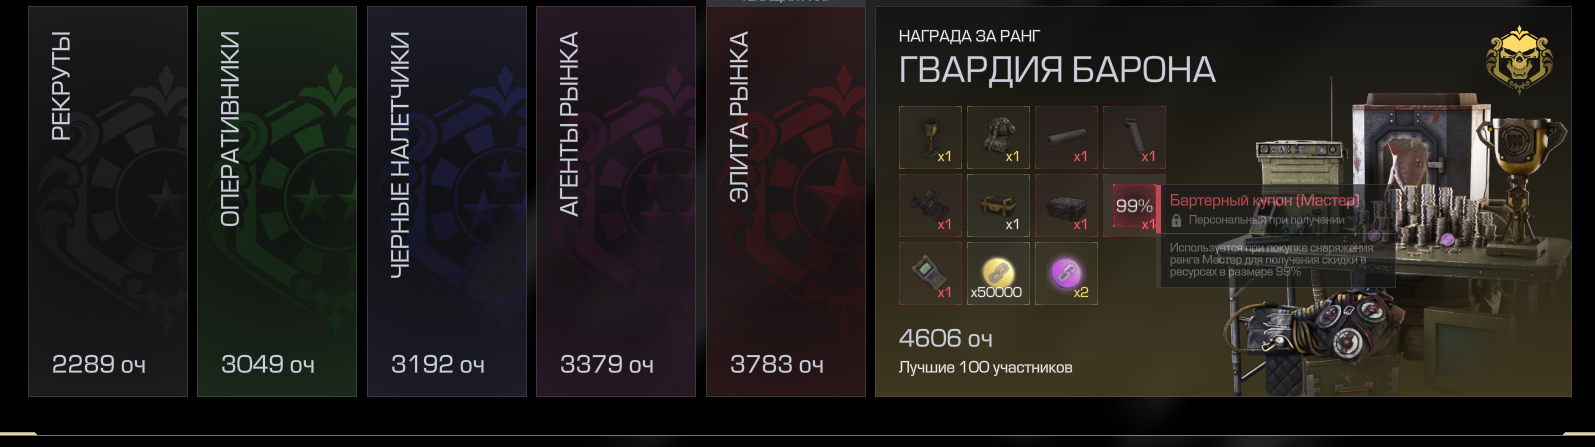Viewport: 1595px width, 447px height.
Task: Select the black case reward item
Action: click(1066, 205)
